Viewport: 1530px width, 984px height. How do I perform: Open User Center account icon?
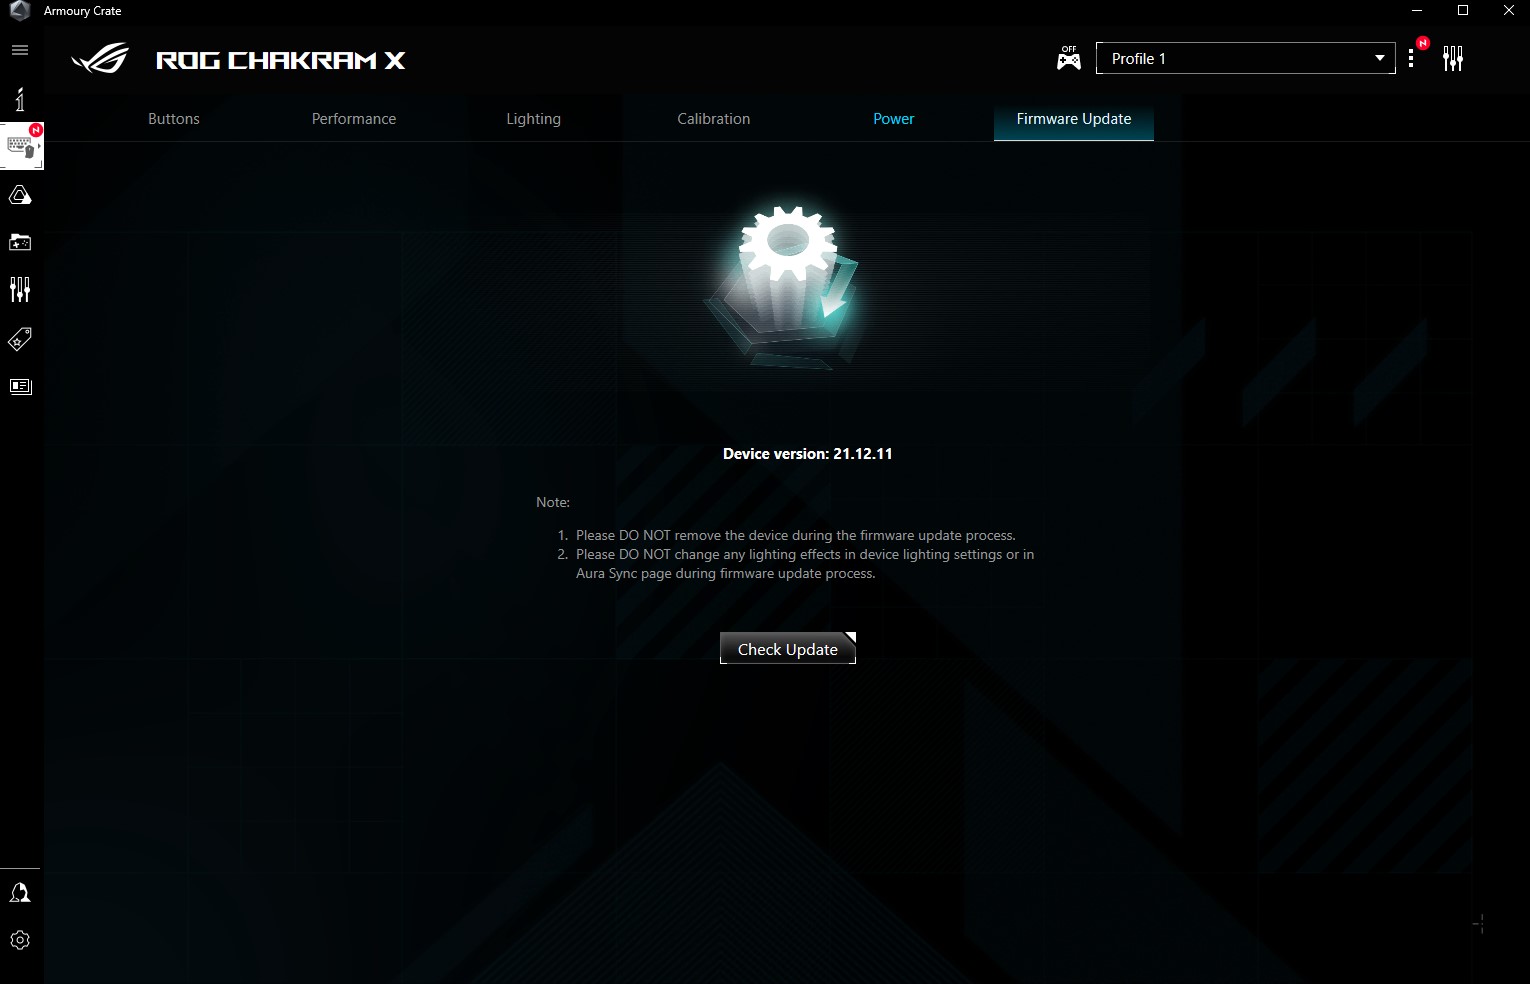click(20, 893)
